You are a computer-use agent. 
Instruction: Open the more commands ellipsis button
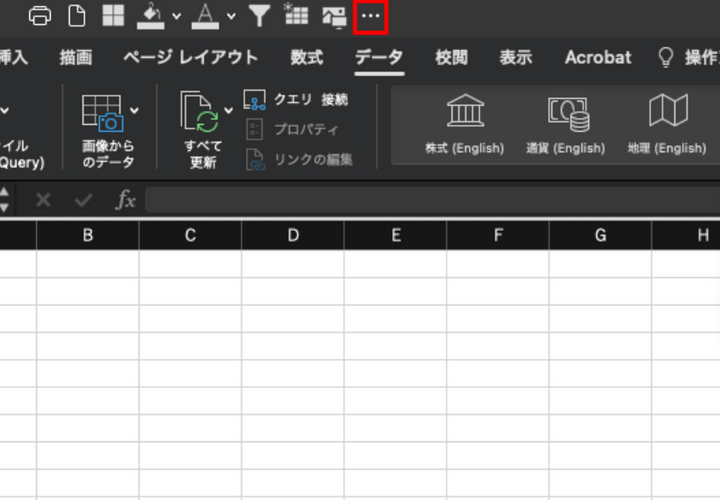tap(370, 16)
